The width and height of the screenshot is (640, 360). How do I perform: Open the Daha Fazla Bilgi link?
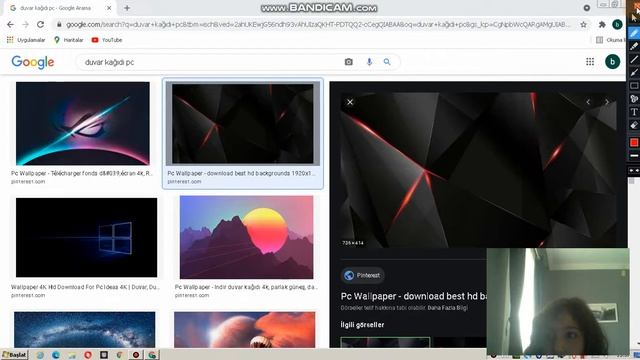[x=447, y=308]
